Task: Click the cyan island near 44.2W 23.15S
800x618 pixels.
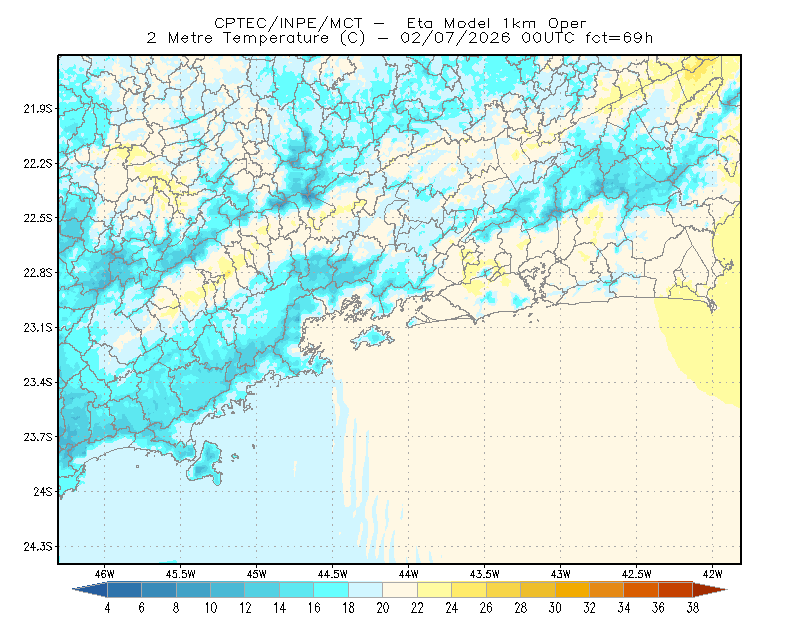Action: (x=372, y=337)
